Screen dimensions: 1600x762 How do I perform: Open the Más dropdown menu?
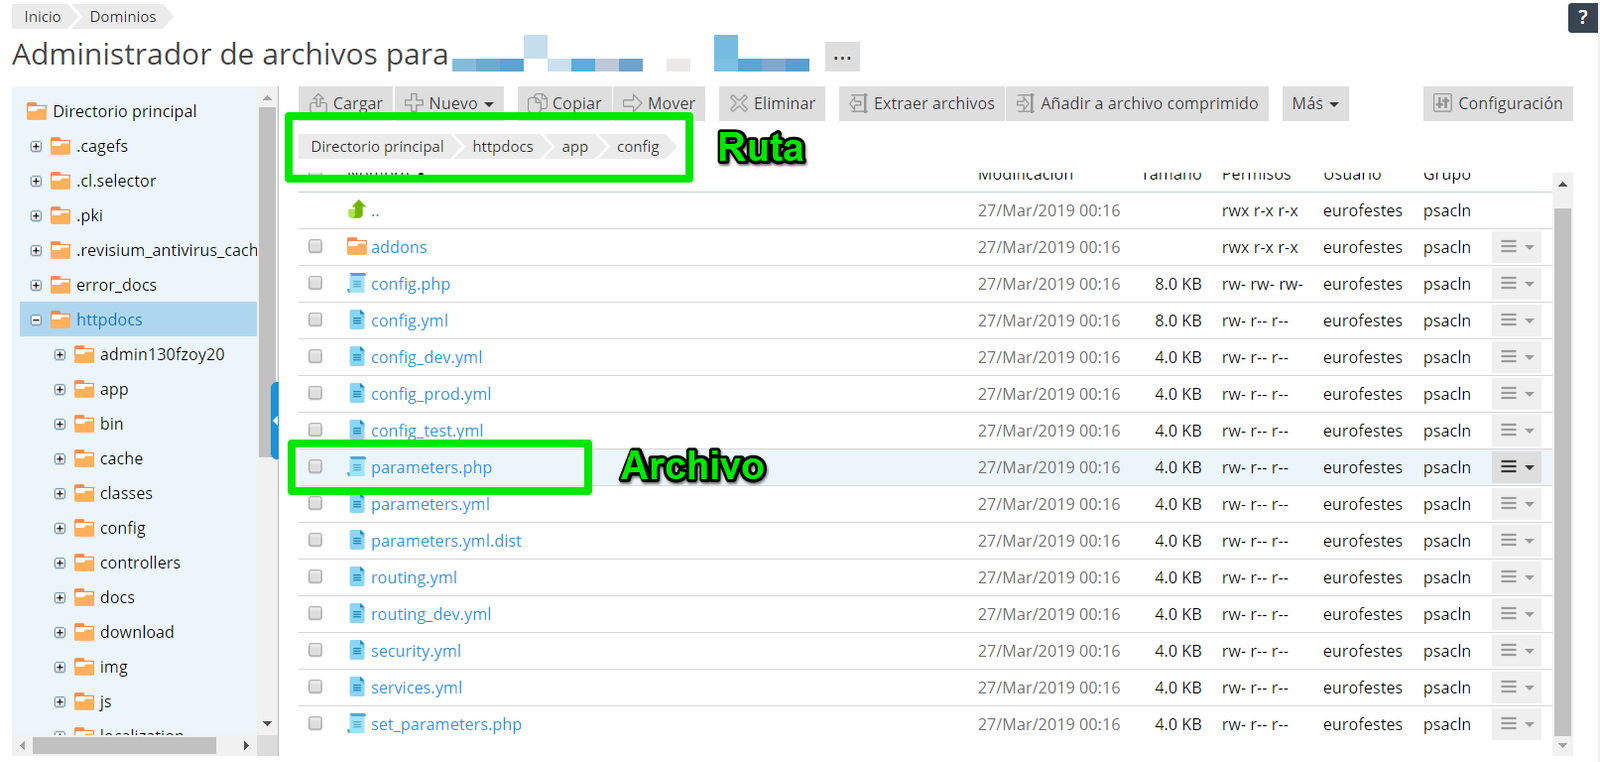click(x=1315, y=103)
